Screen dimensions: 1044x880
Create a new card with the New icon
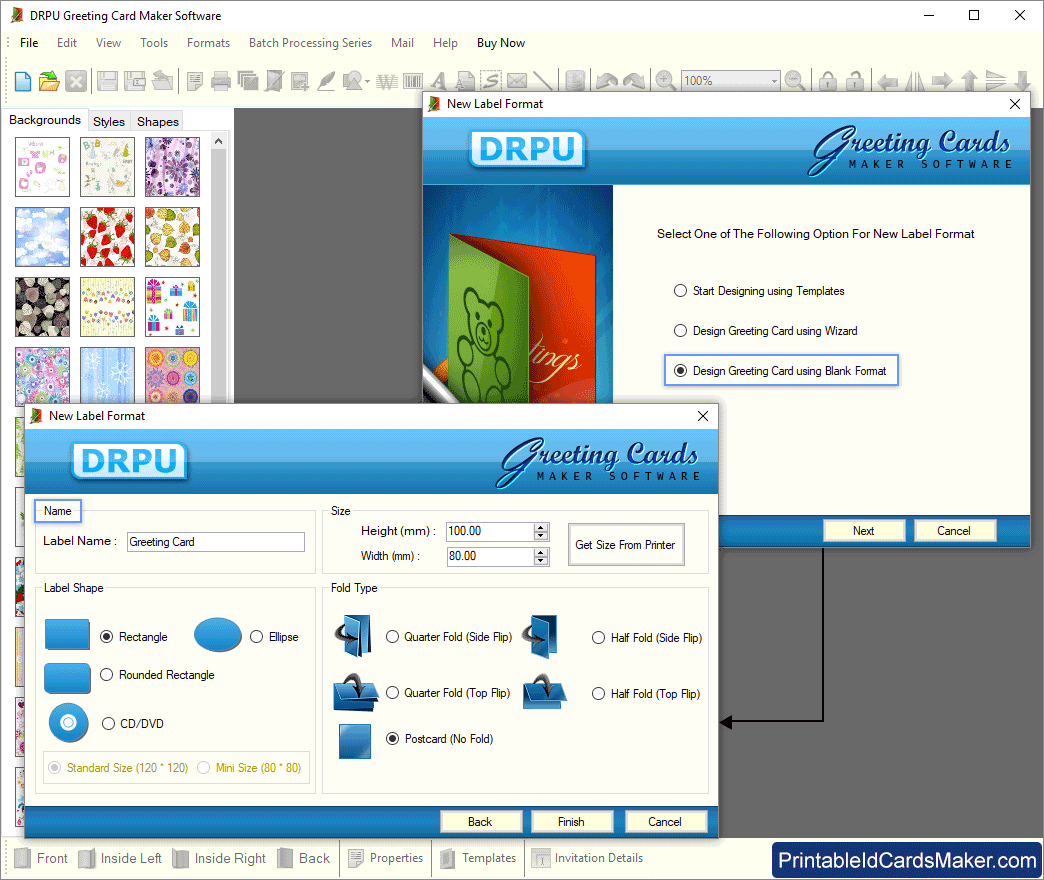(x=23, y=81)
